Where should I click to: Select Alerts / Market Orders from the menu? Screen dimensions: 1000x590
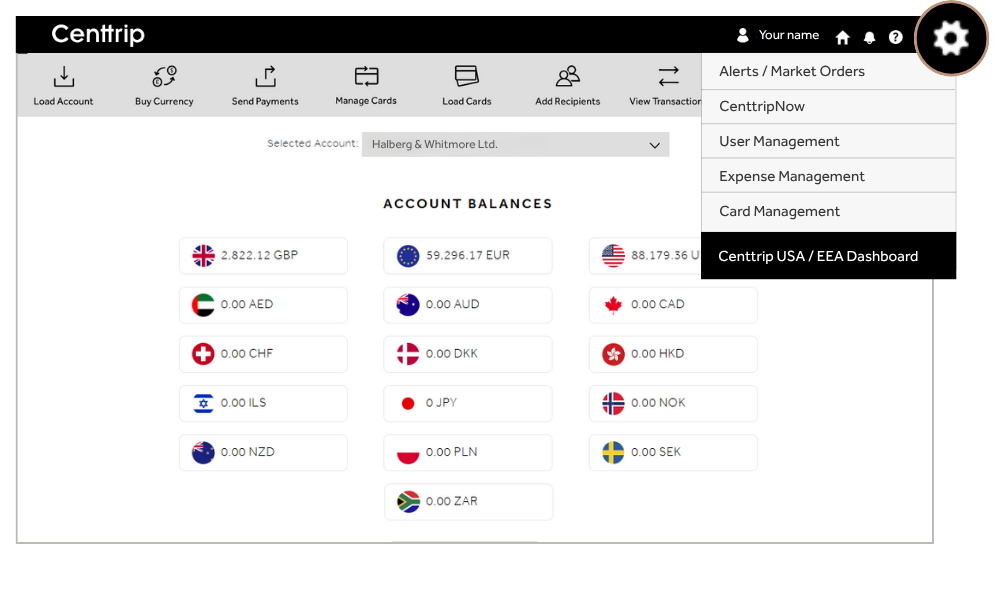[828, 71]
